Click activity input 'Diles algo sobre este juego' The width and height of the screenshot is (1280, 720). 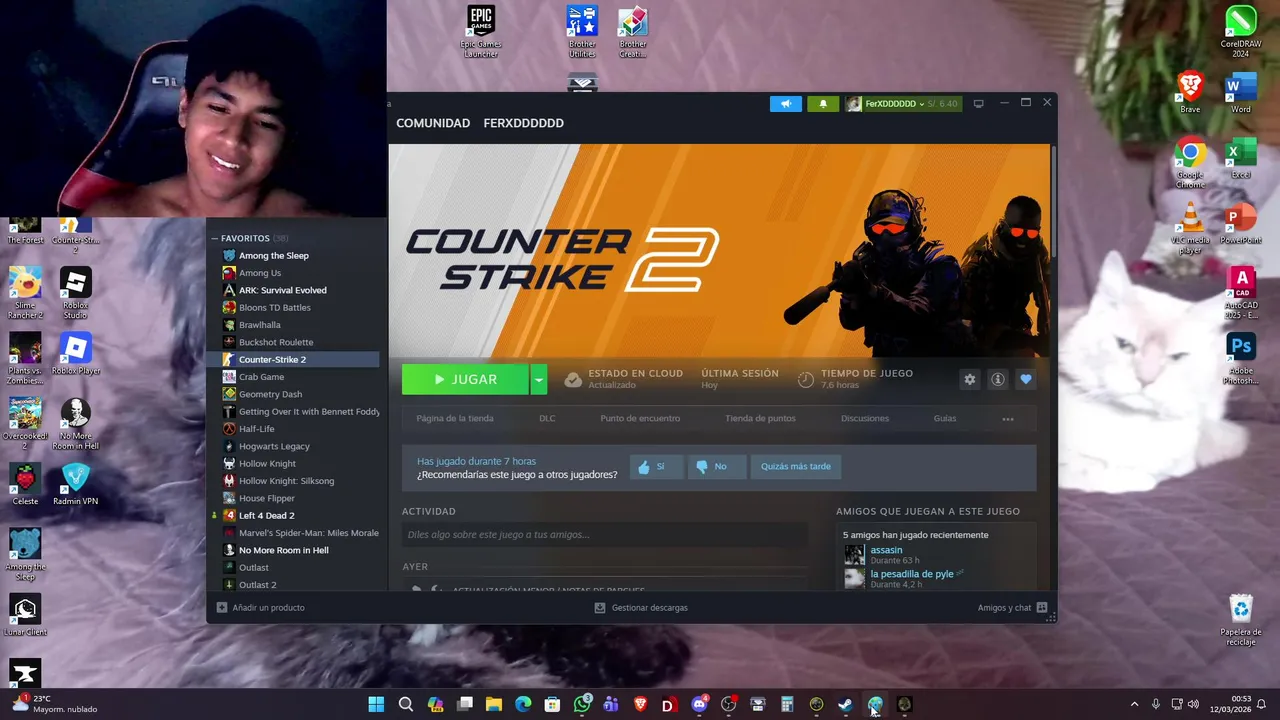click(x=604, y=535)
